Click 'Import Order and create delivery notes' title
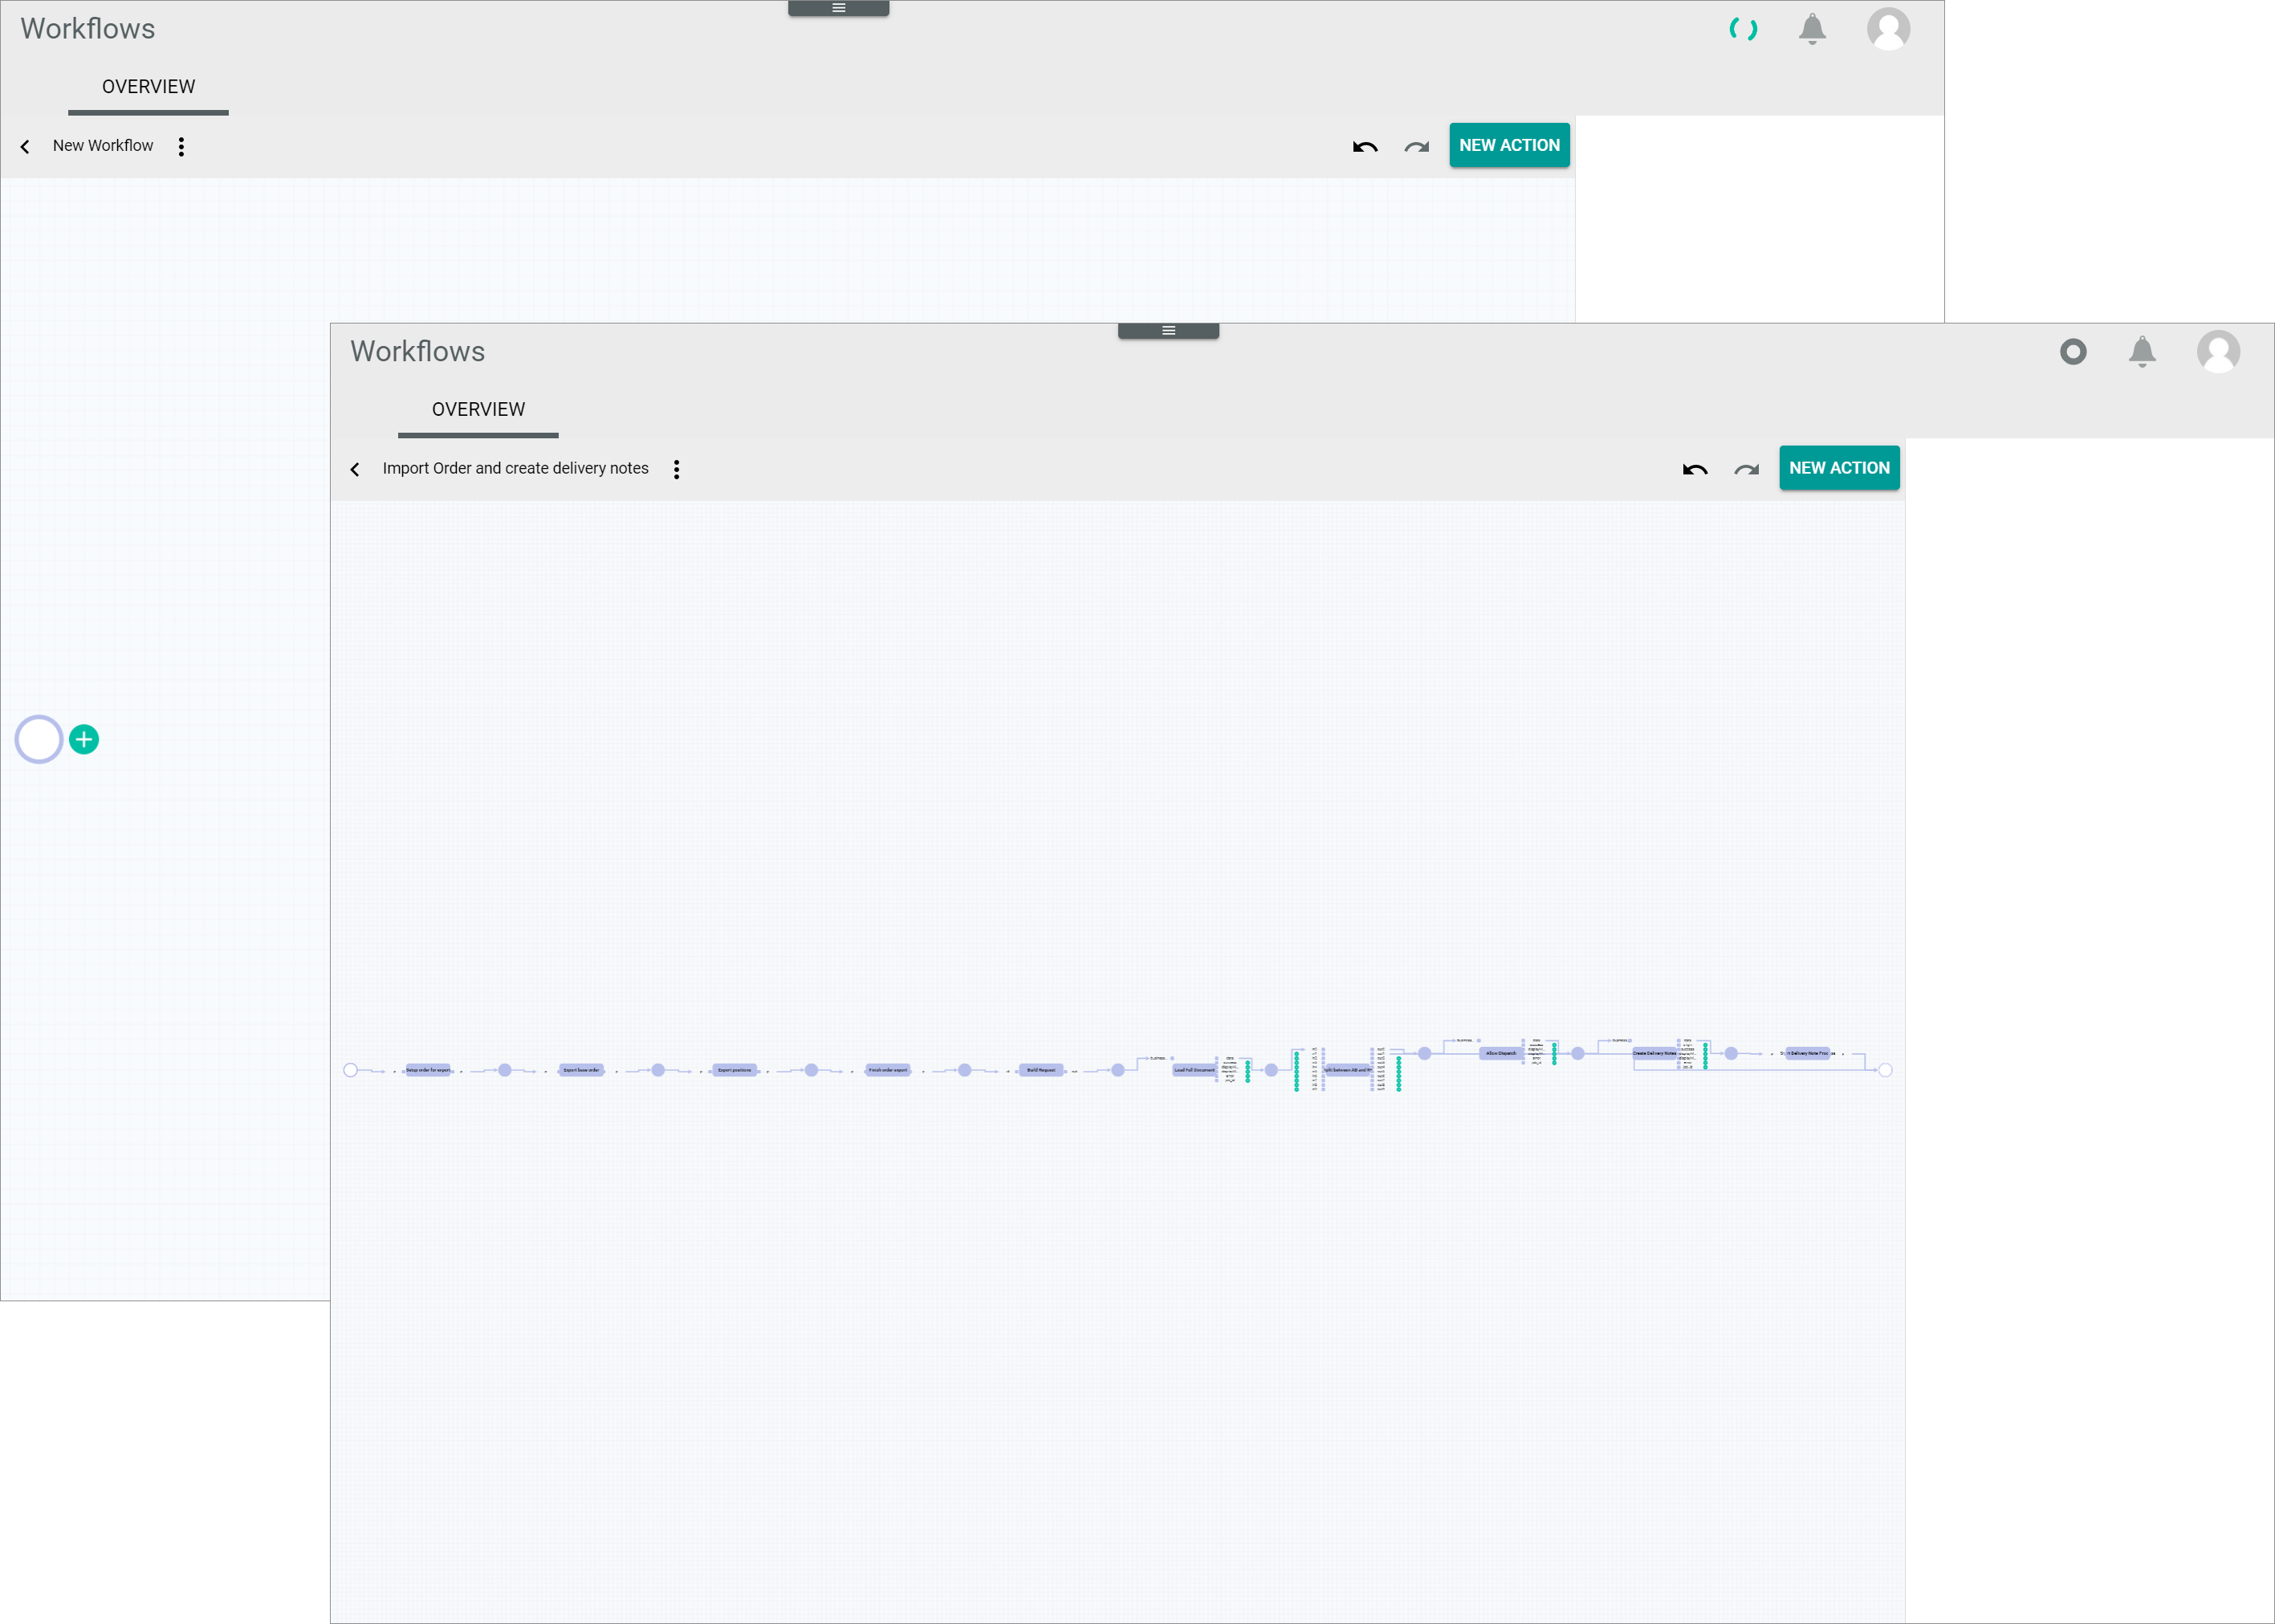 pyautogui.click(x=515, y=468)
